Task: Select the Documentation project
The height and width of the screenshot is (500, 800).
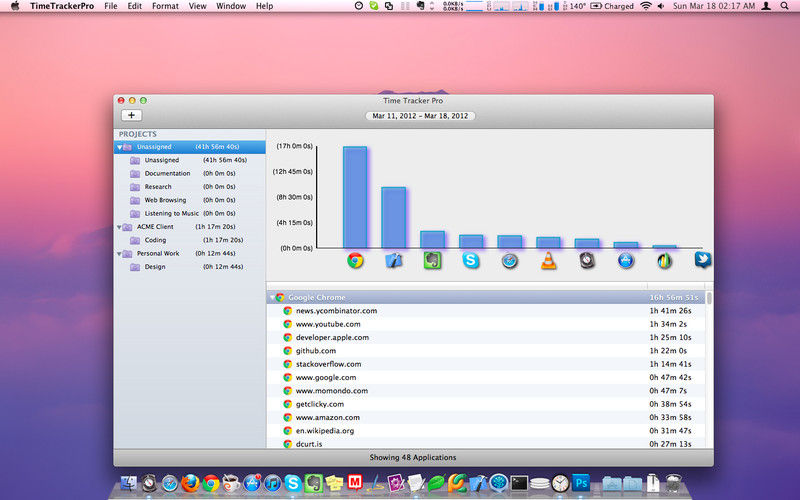Action: tap(190, 173)
